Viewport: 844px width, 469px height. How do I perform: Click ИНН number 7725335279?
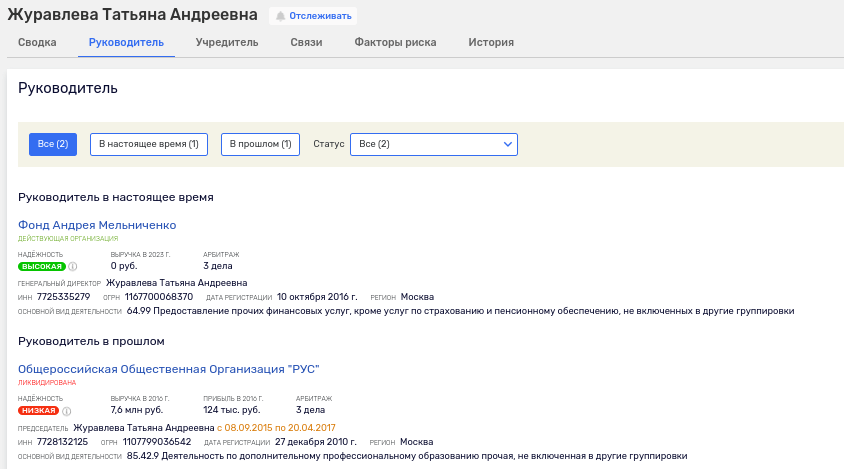(63, 297)
